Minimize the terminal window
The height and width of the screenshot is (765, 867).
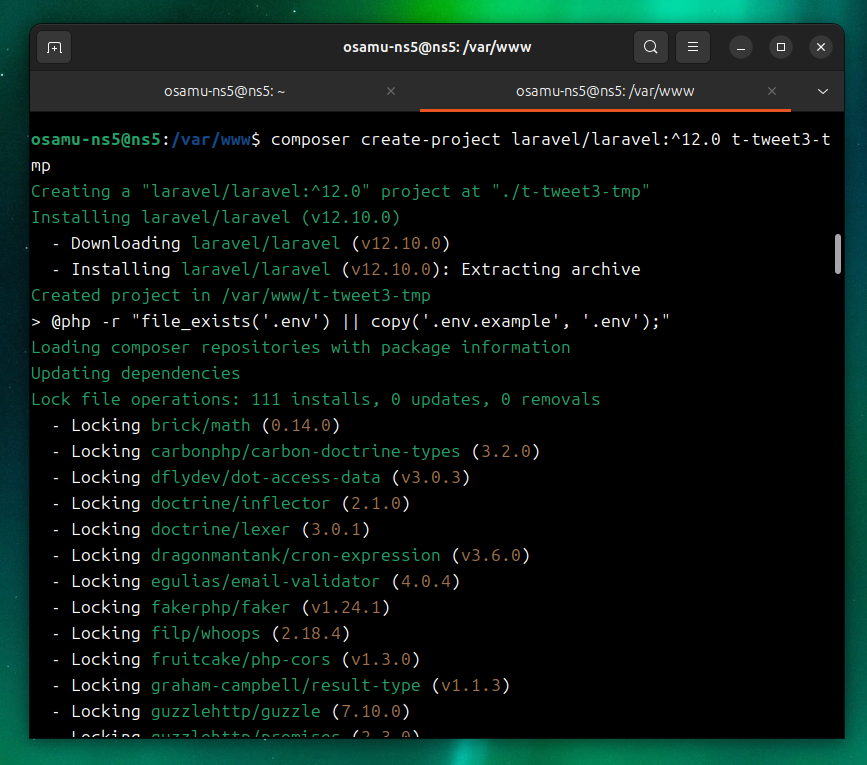[740, 47]
